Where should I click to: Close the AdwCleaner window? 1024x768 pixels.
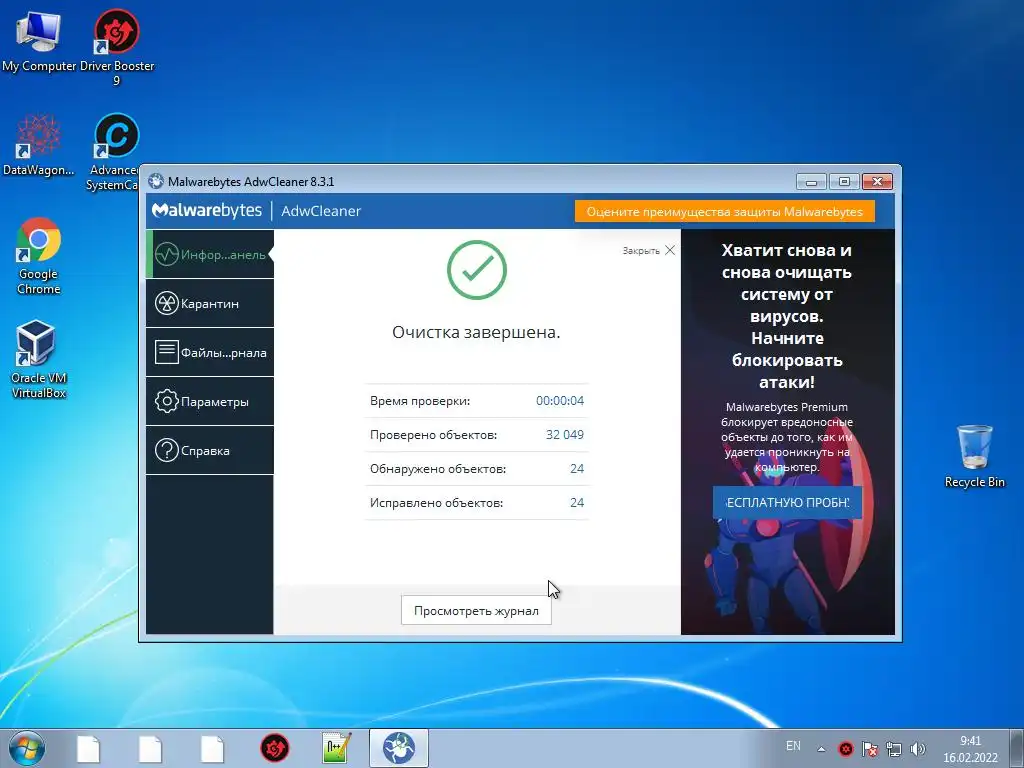[877, 182]
